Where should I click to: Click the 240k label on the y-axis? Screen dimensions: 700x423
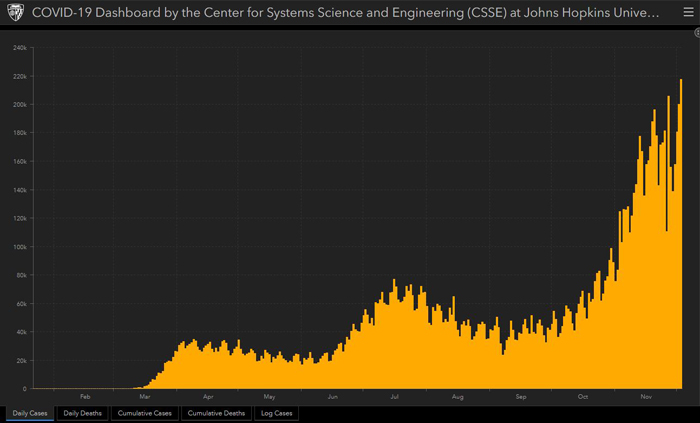tap(20, 48)
